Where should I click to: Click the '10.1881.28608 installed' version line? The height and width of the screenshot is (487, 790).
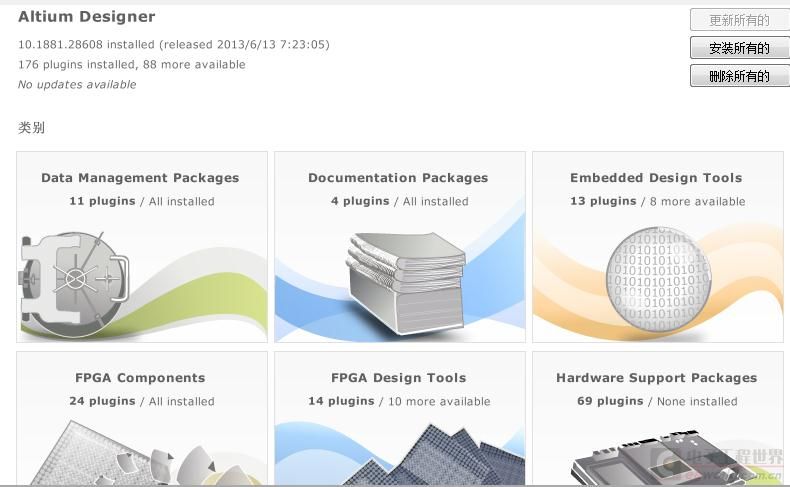pos(174,44)
